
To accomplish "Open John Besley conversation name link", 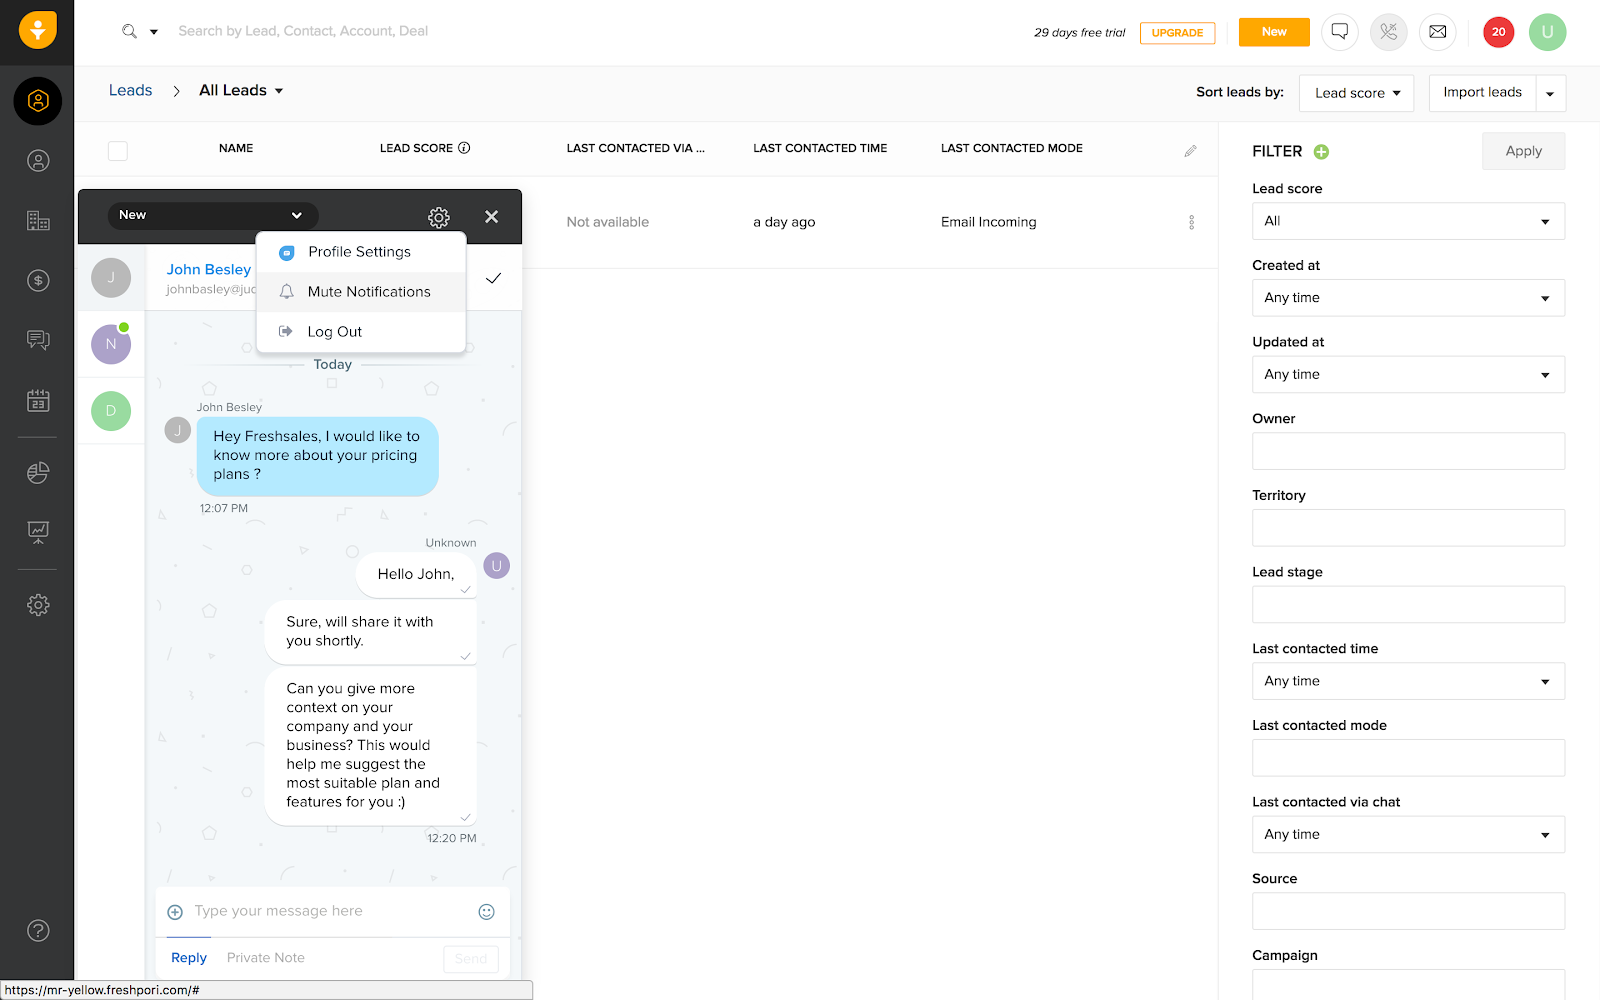I will pos(209,270).
